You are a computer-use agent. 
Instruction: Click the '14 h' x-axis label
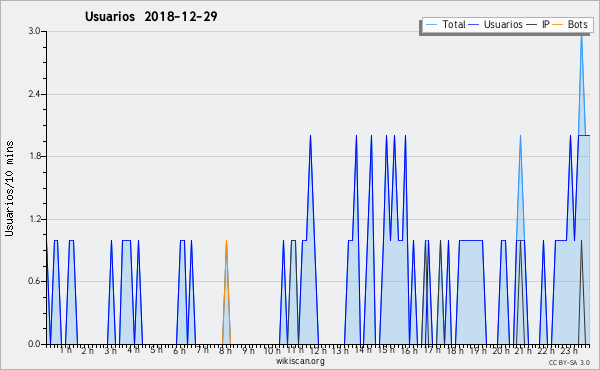363,350
